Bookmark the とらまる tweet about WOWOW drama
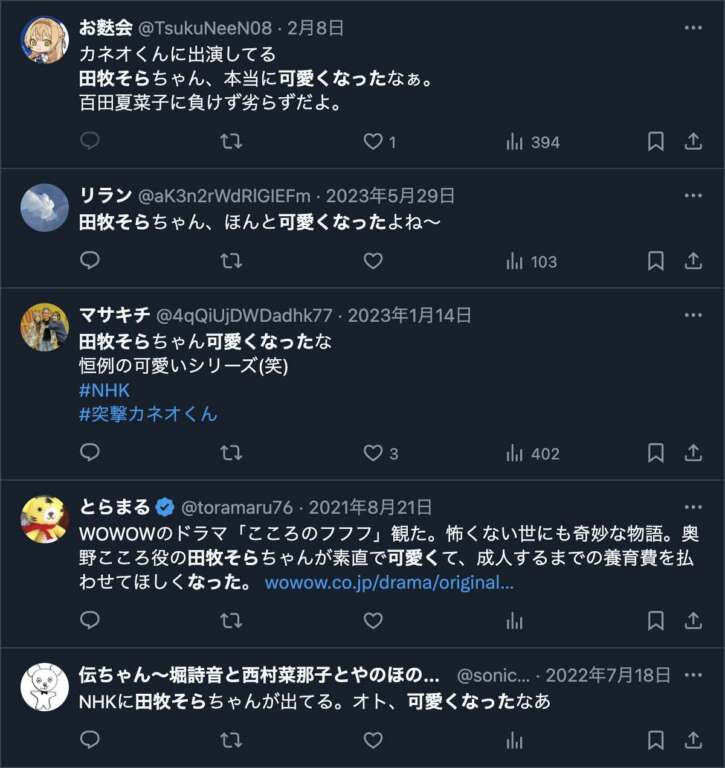Image resolution: width=725 pixels, height=768 pixels. tap(656, 621)
